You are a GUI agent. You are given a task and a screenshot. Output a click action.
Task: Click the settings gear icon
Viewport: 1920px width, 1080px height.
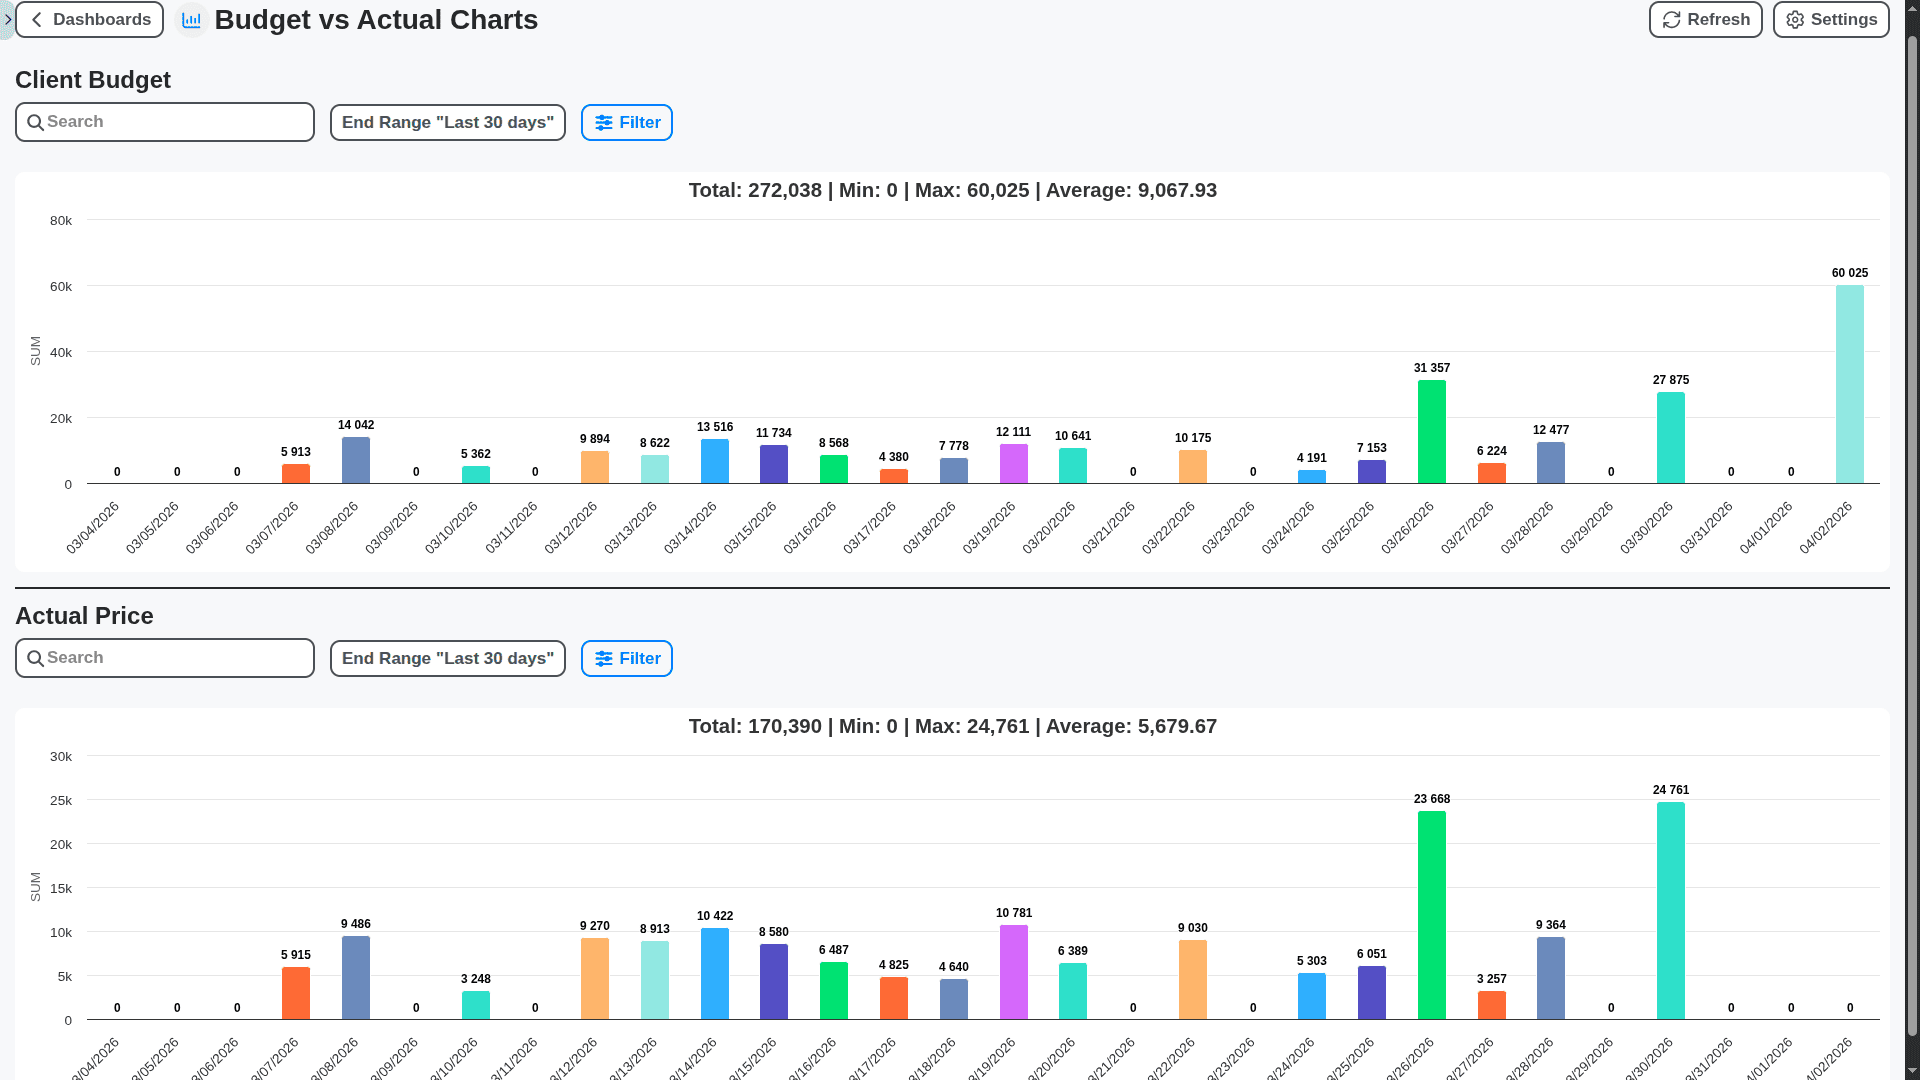[x=1793, y=19]
